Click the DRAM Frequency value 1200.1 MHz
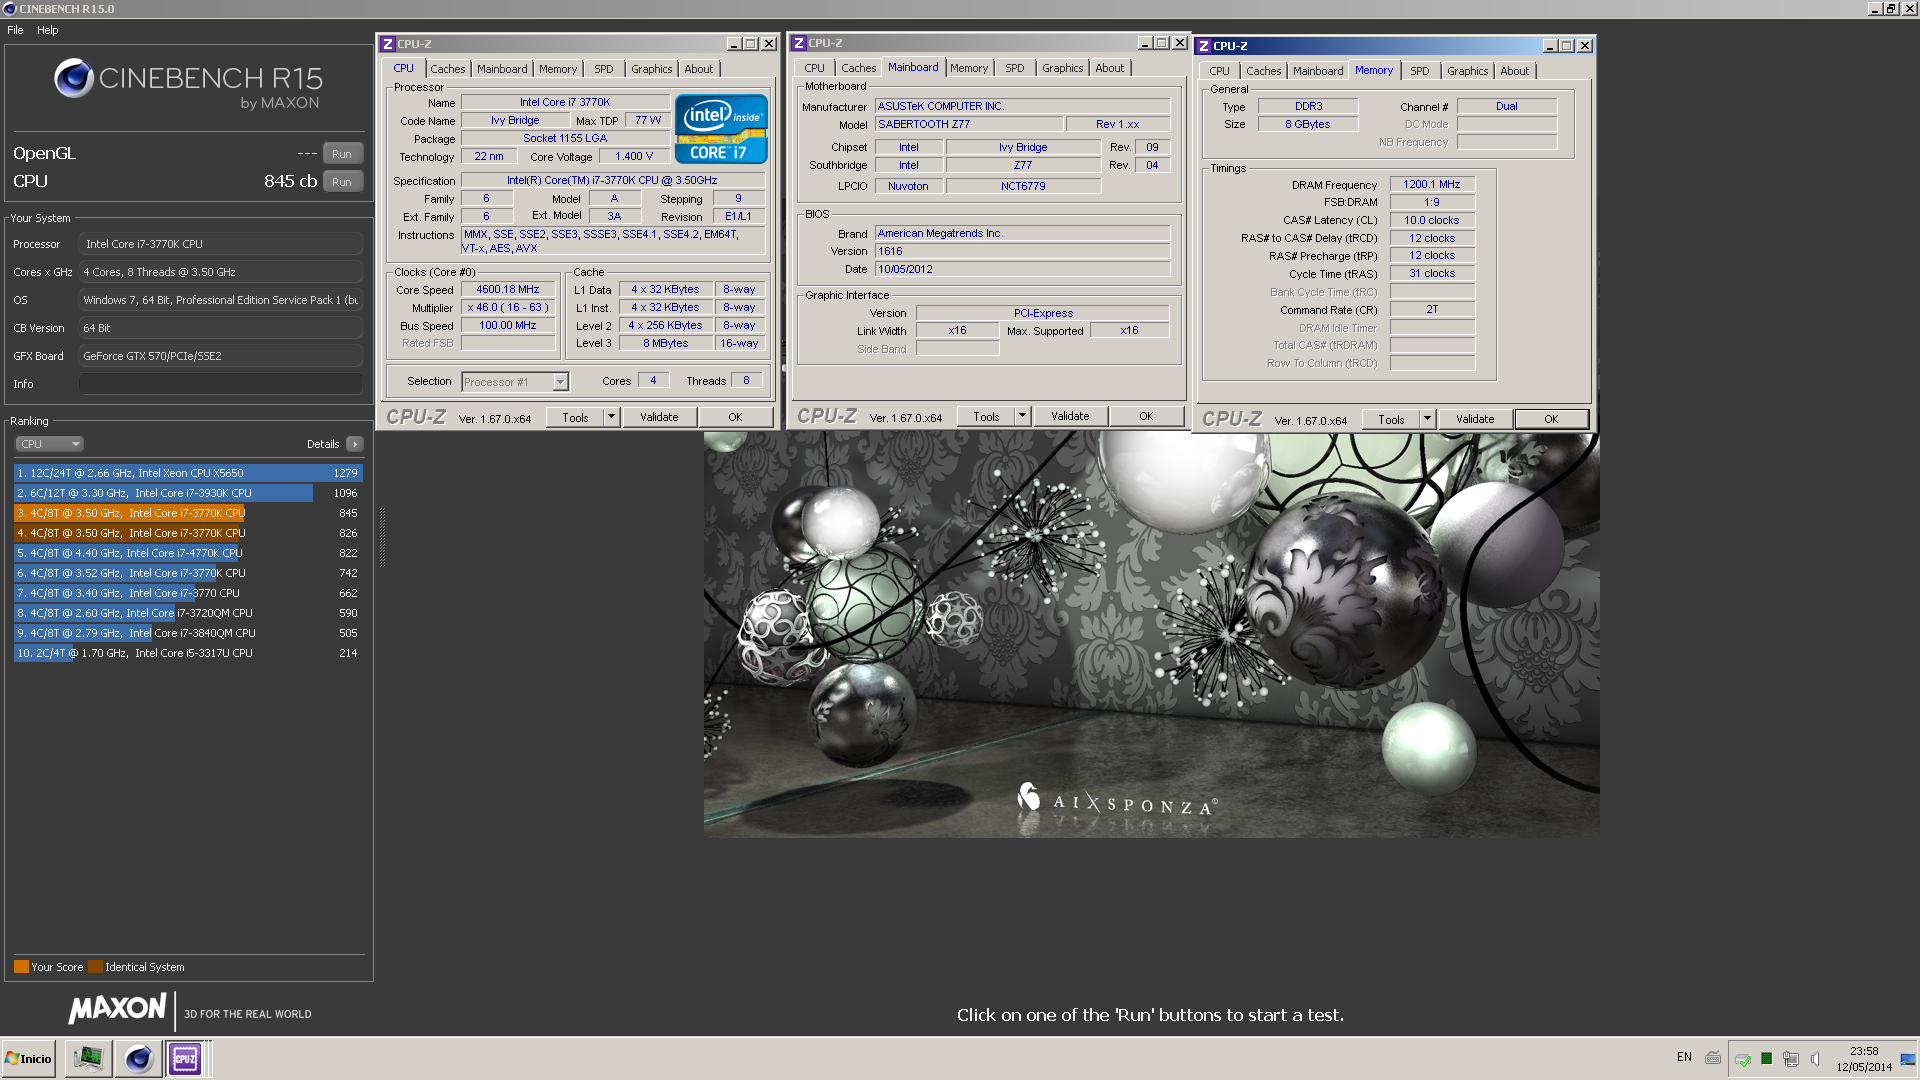 point(1431,185)
